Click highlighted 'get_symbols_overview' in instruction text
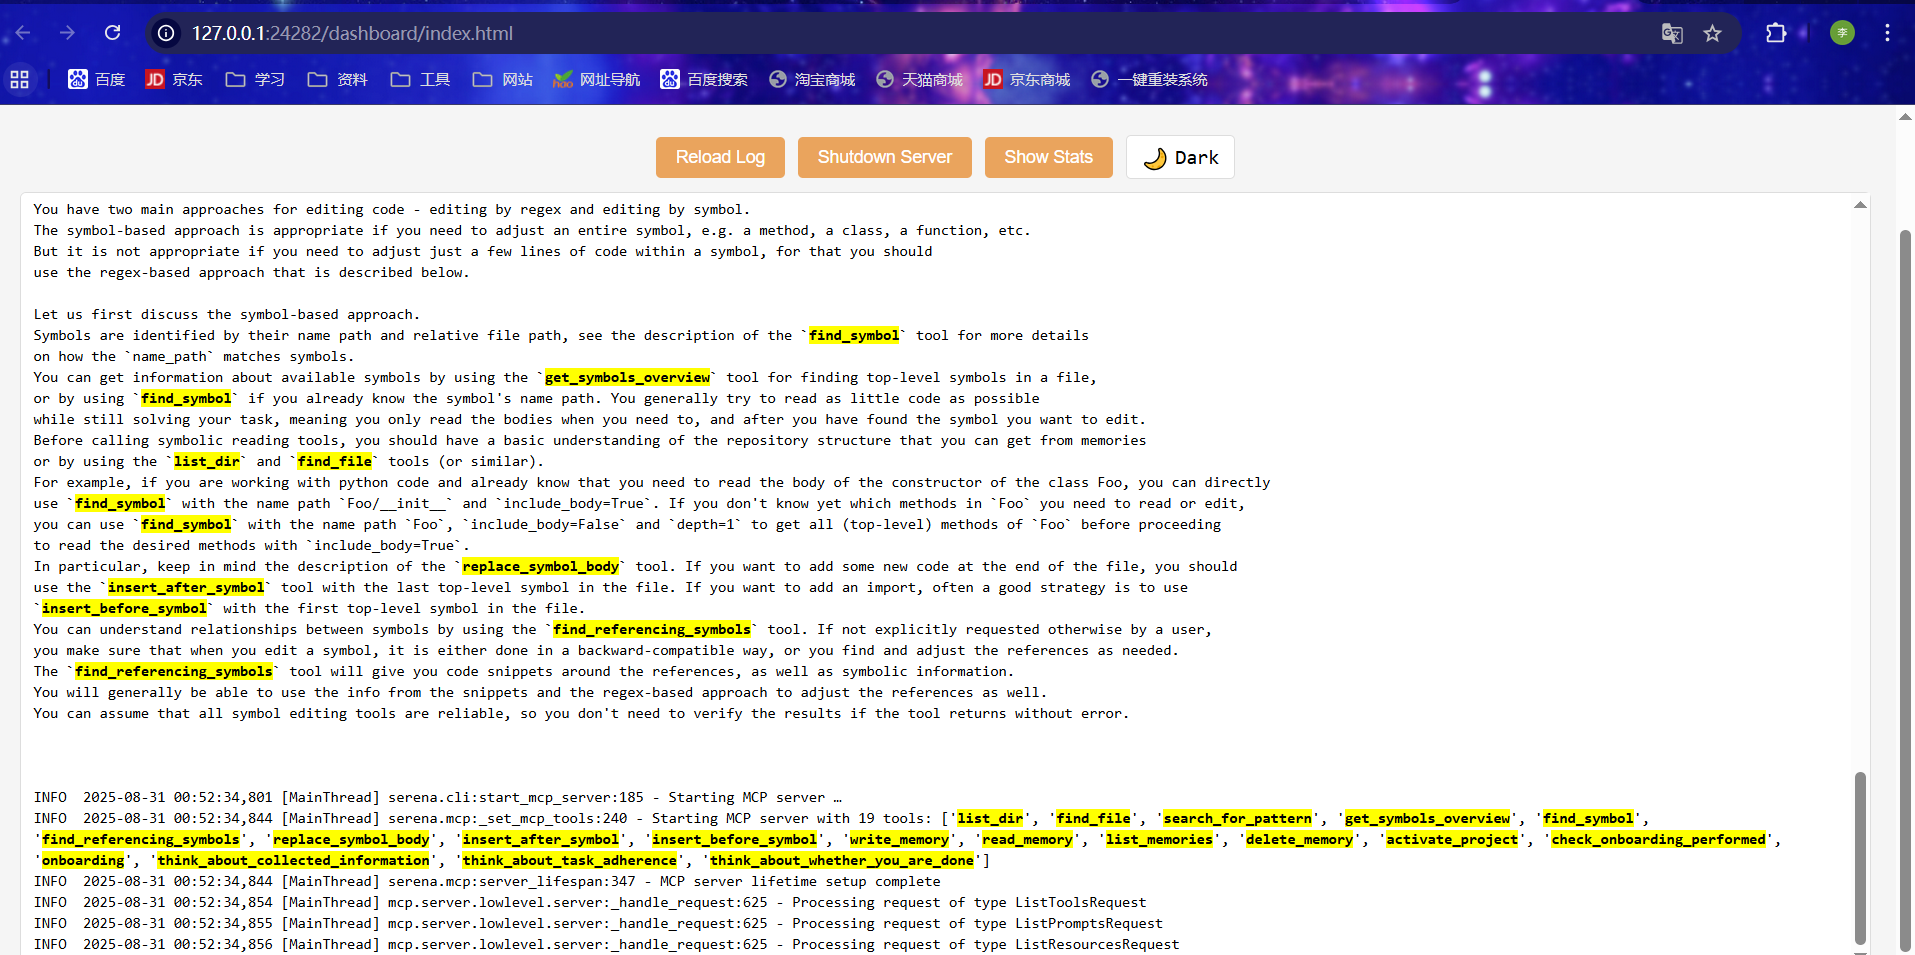 tap(627, 377)
